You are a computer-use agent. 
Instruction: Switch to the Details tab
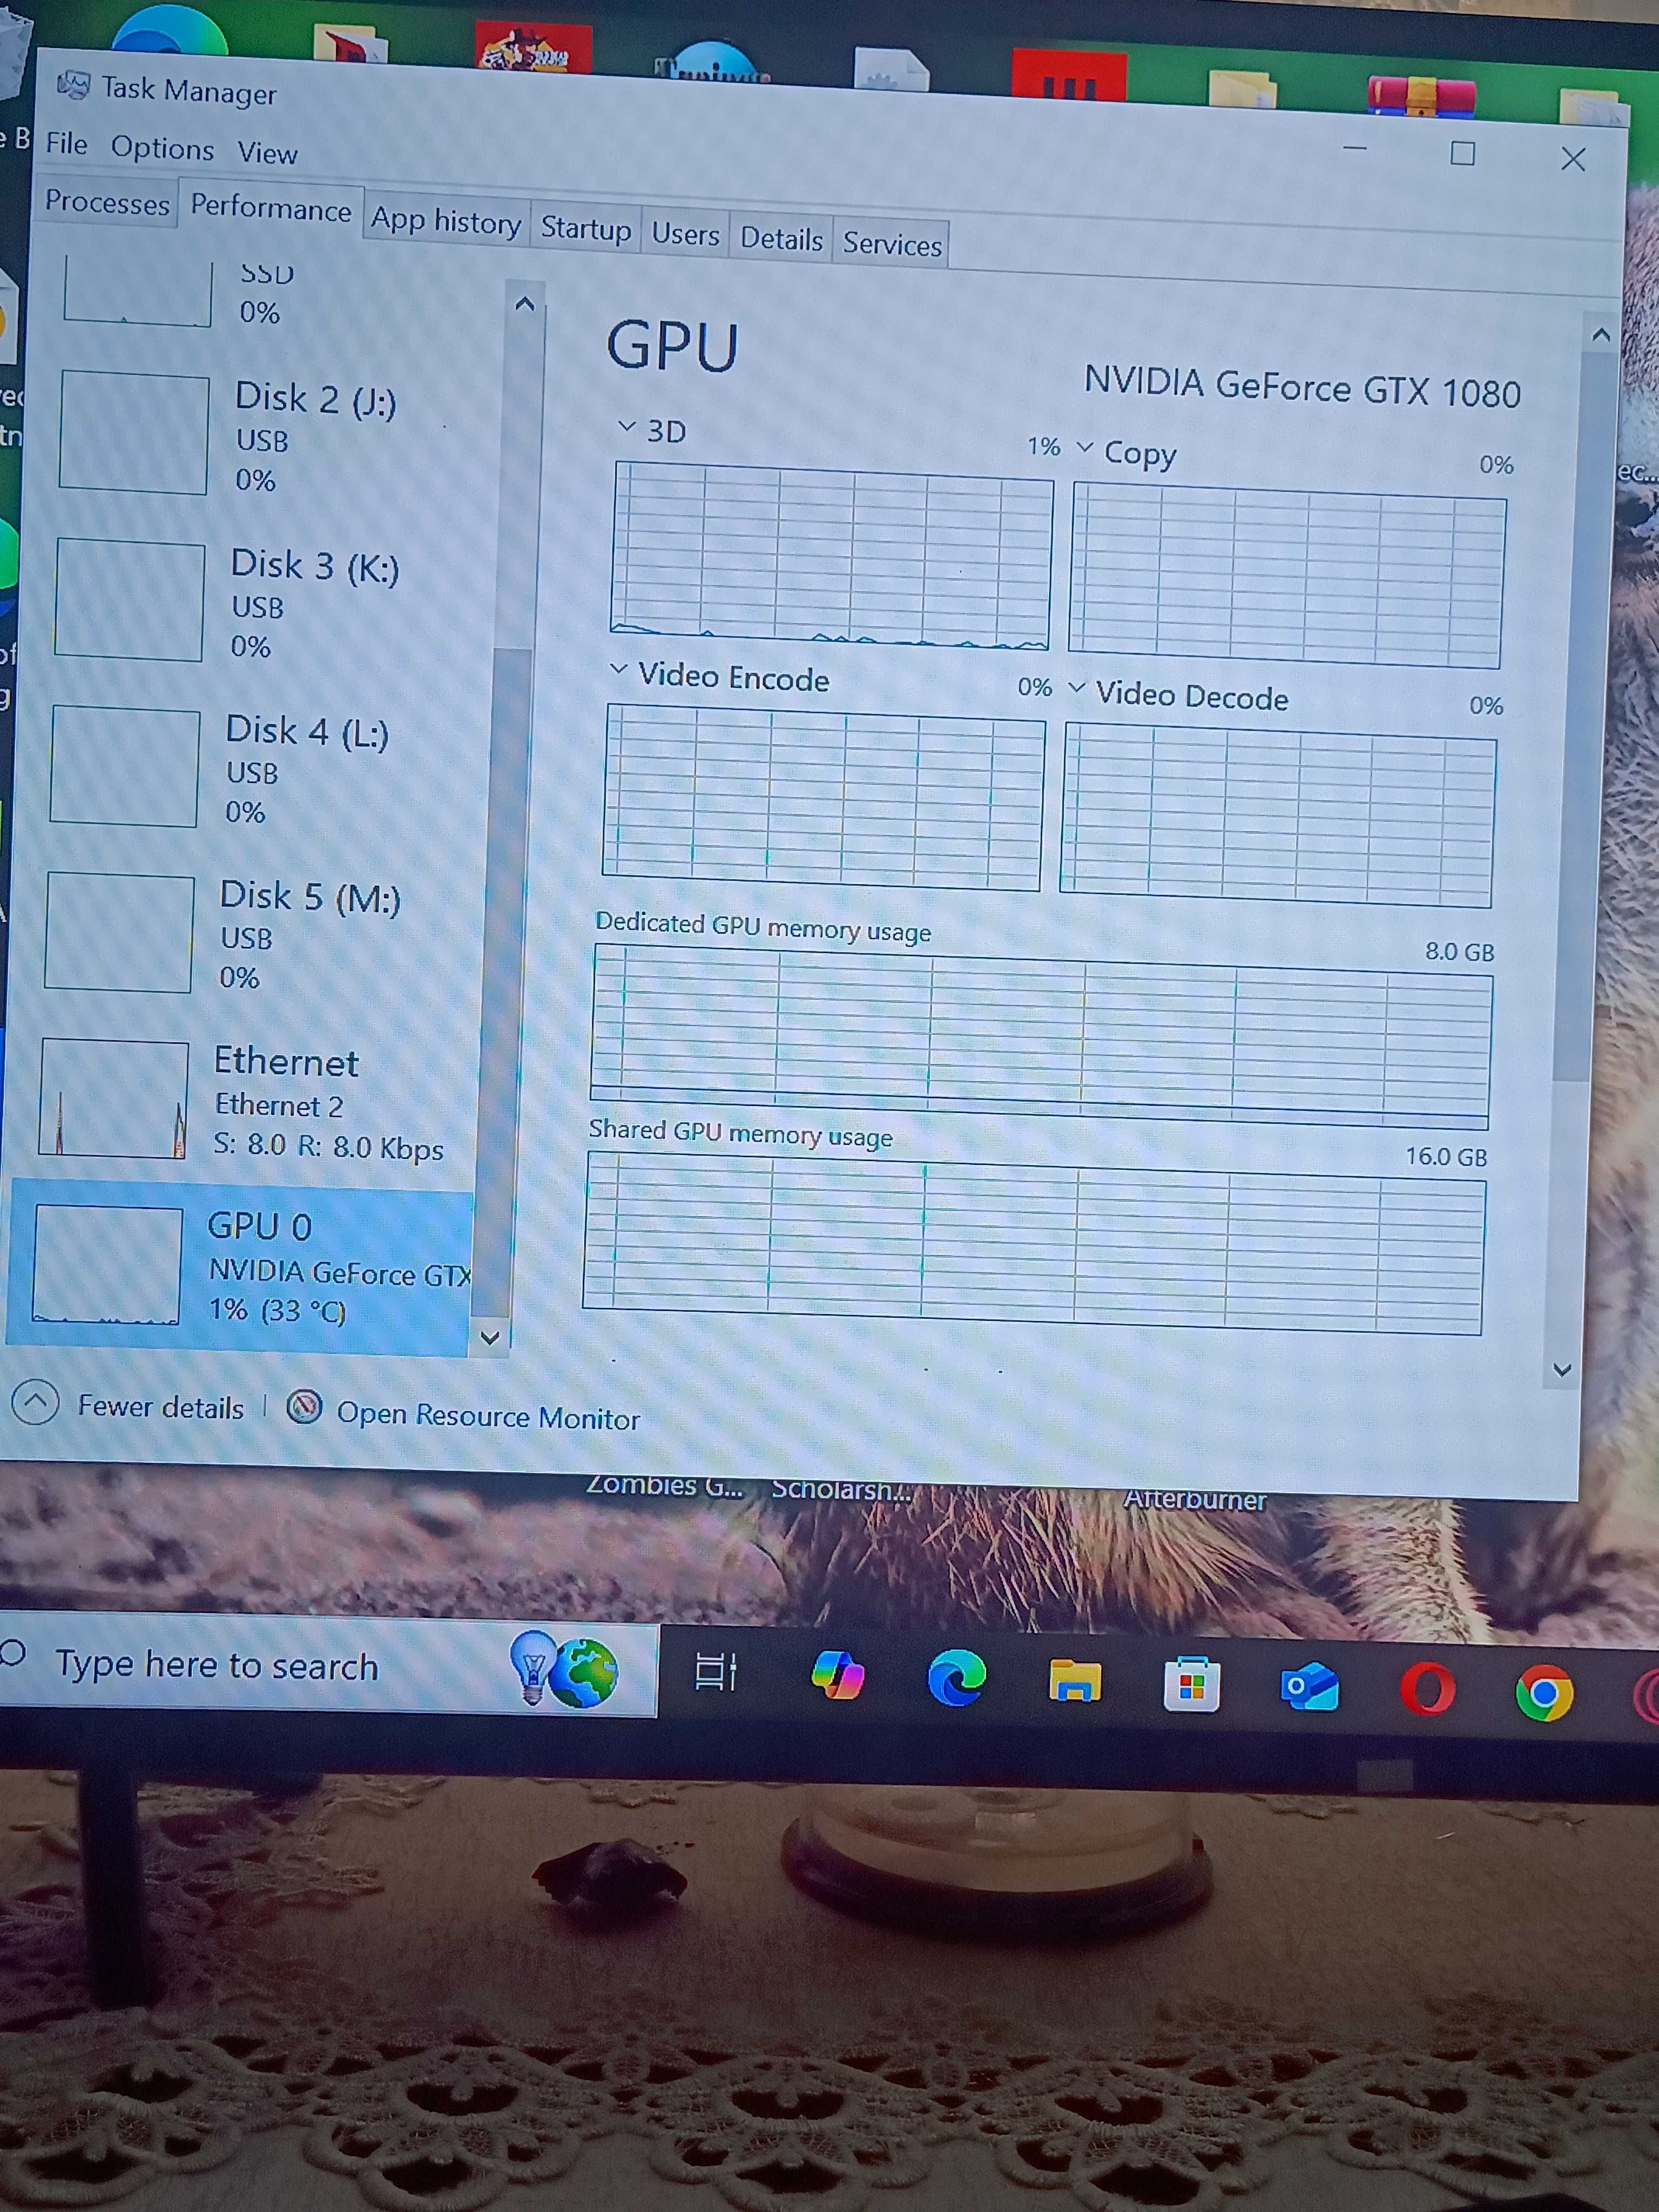tap(781, 239)
